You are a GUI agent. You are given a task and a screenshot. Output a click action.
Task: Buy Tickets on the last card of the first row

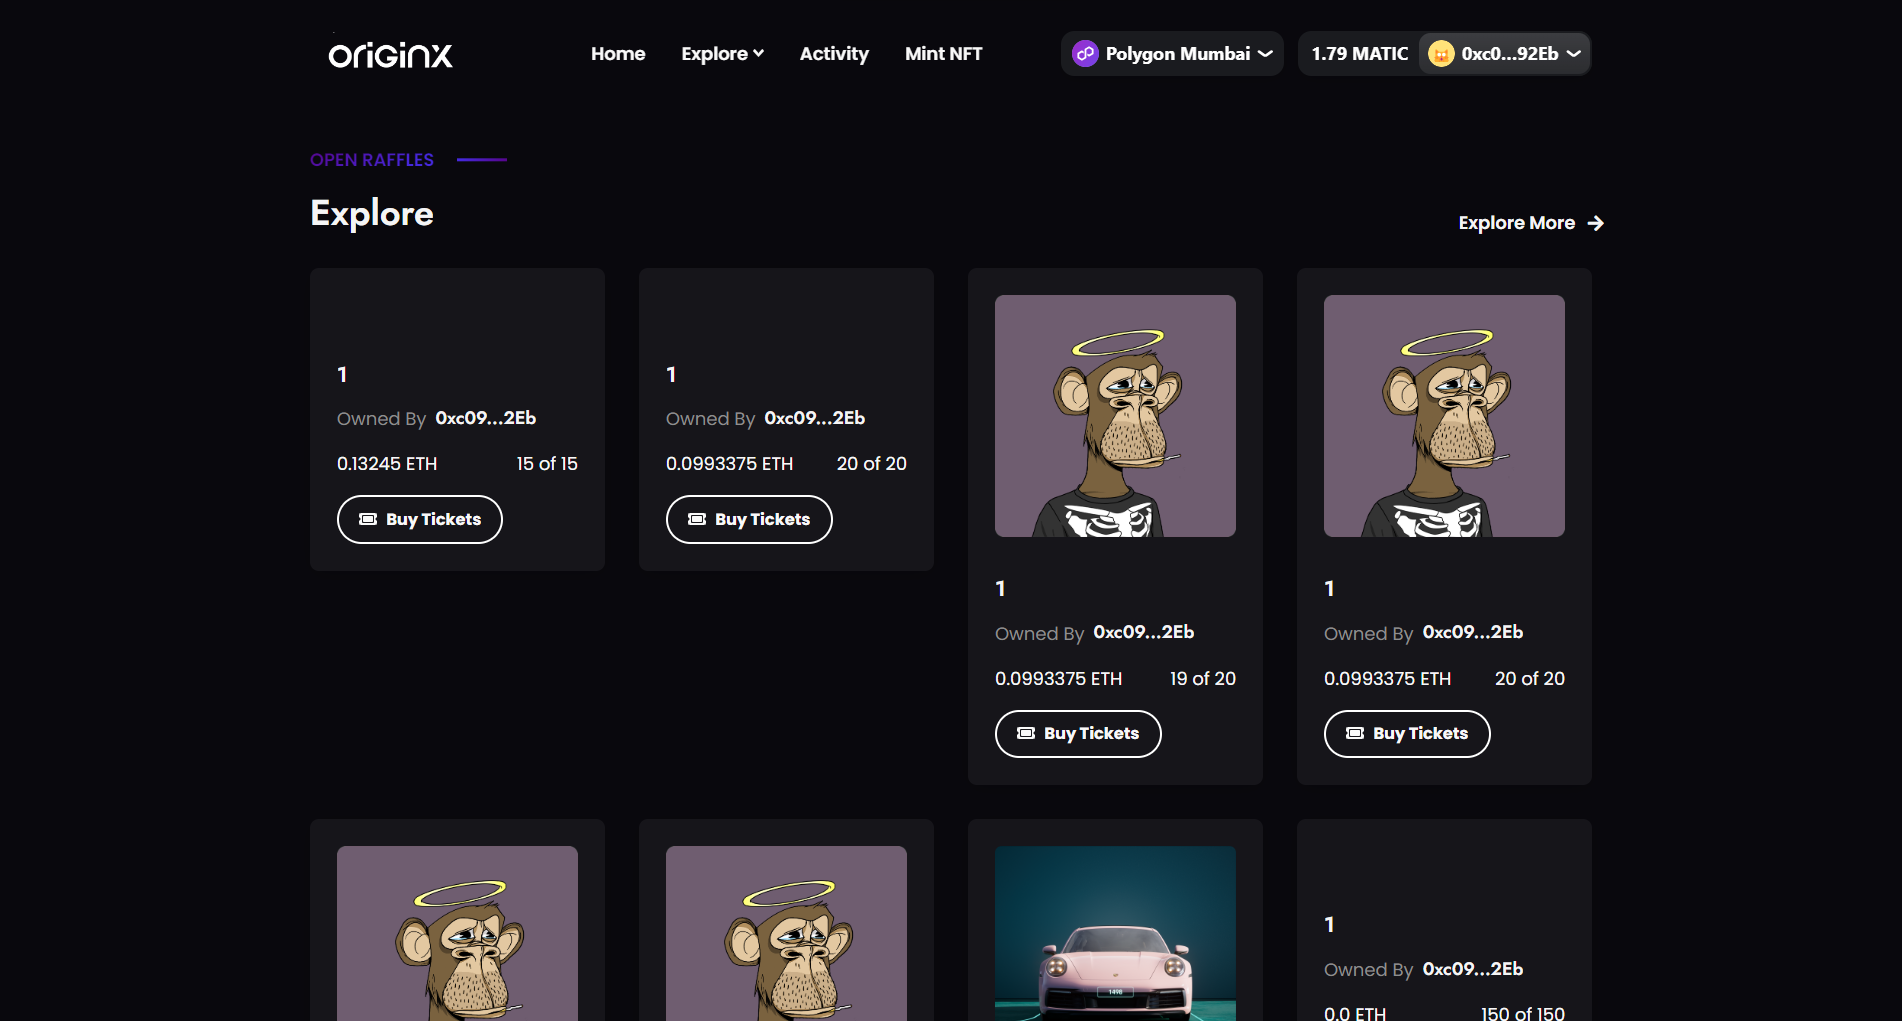pyautogui.click(x=1407, y=734)
